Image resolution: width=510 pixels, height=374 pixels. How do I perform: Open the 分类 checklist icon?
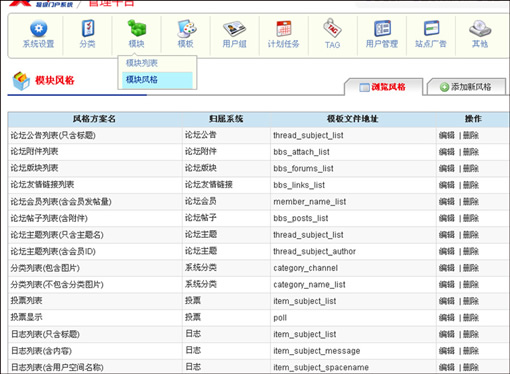click(x=88, y=28)
